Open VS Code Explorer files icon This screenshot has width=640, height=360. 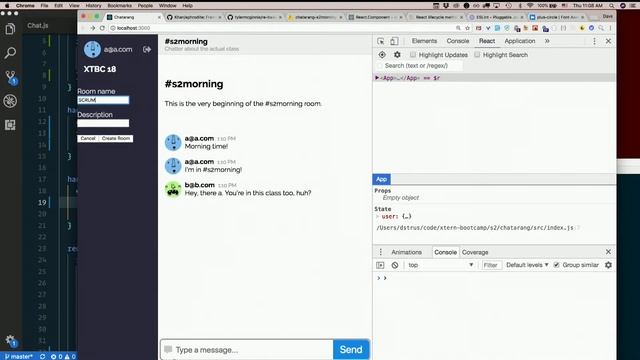[x=10, y=29]
